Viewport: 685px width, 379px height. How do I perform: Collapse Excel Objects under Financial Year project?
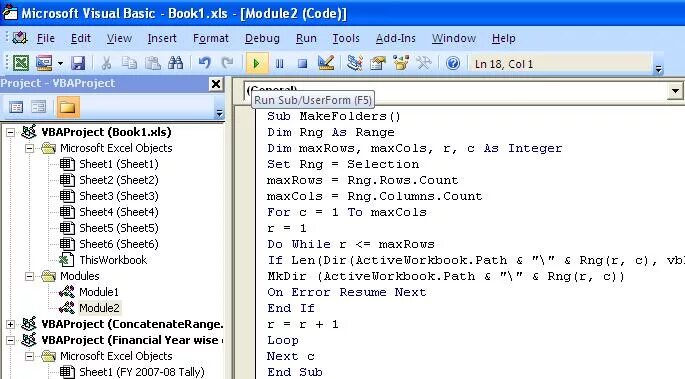29,356
